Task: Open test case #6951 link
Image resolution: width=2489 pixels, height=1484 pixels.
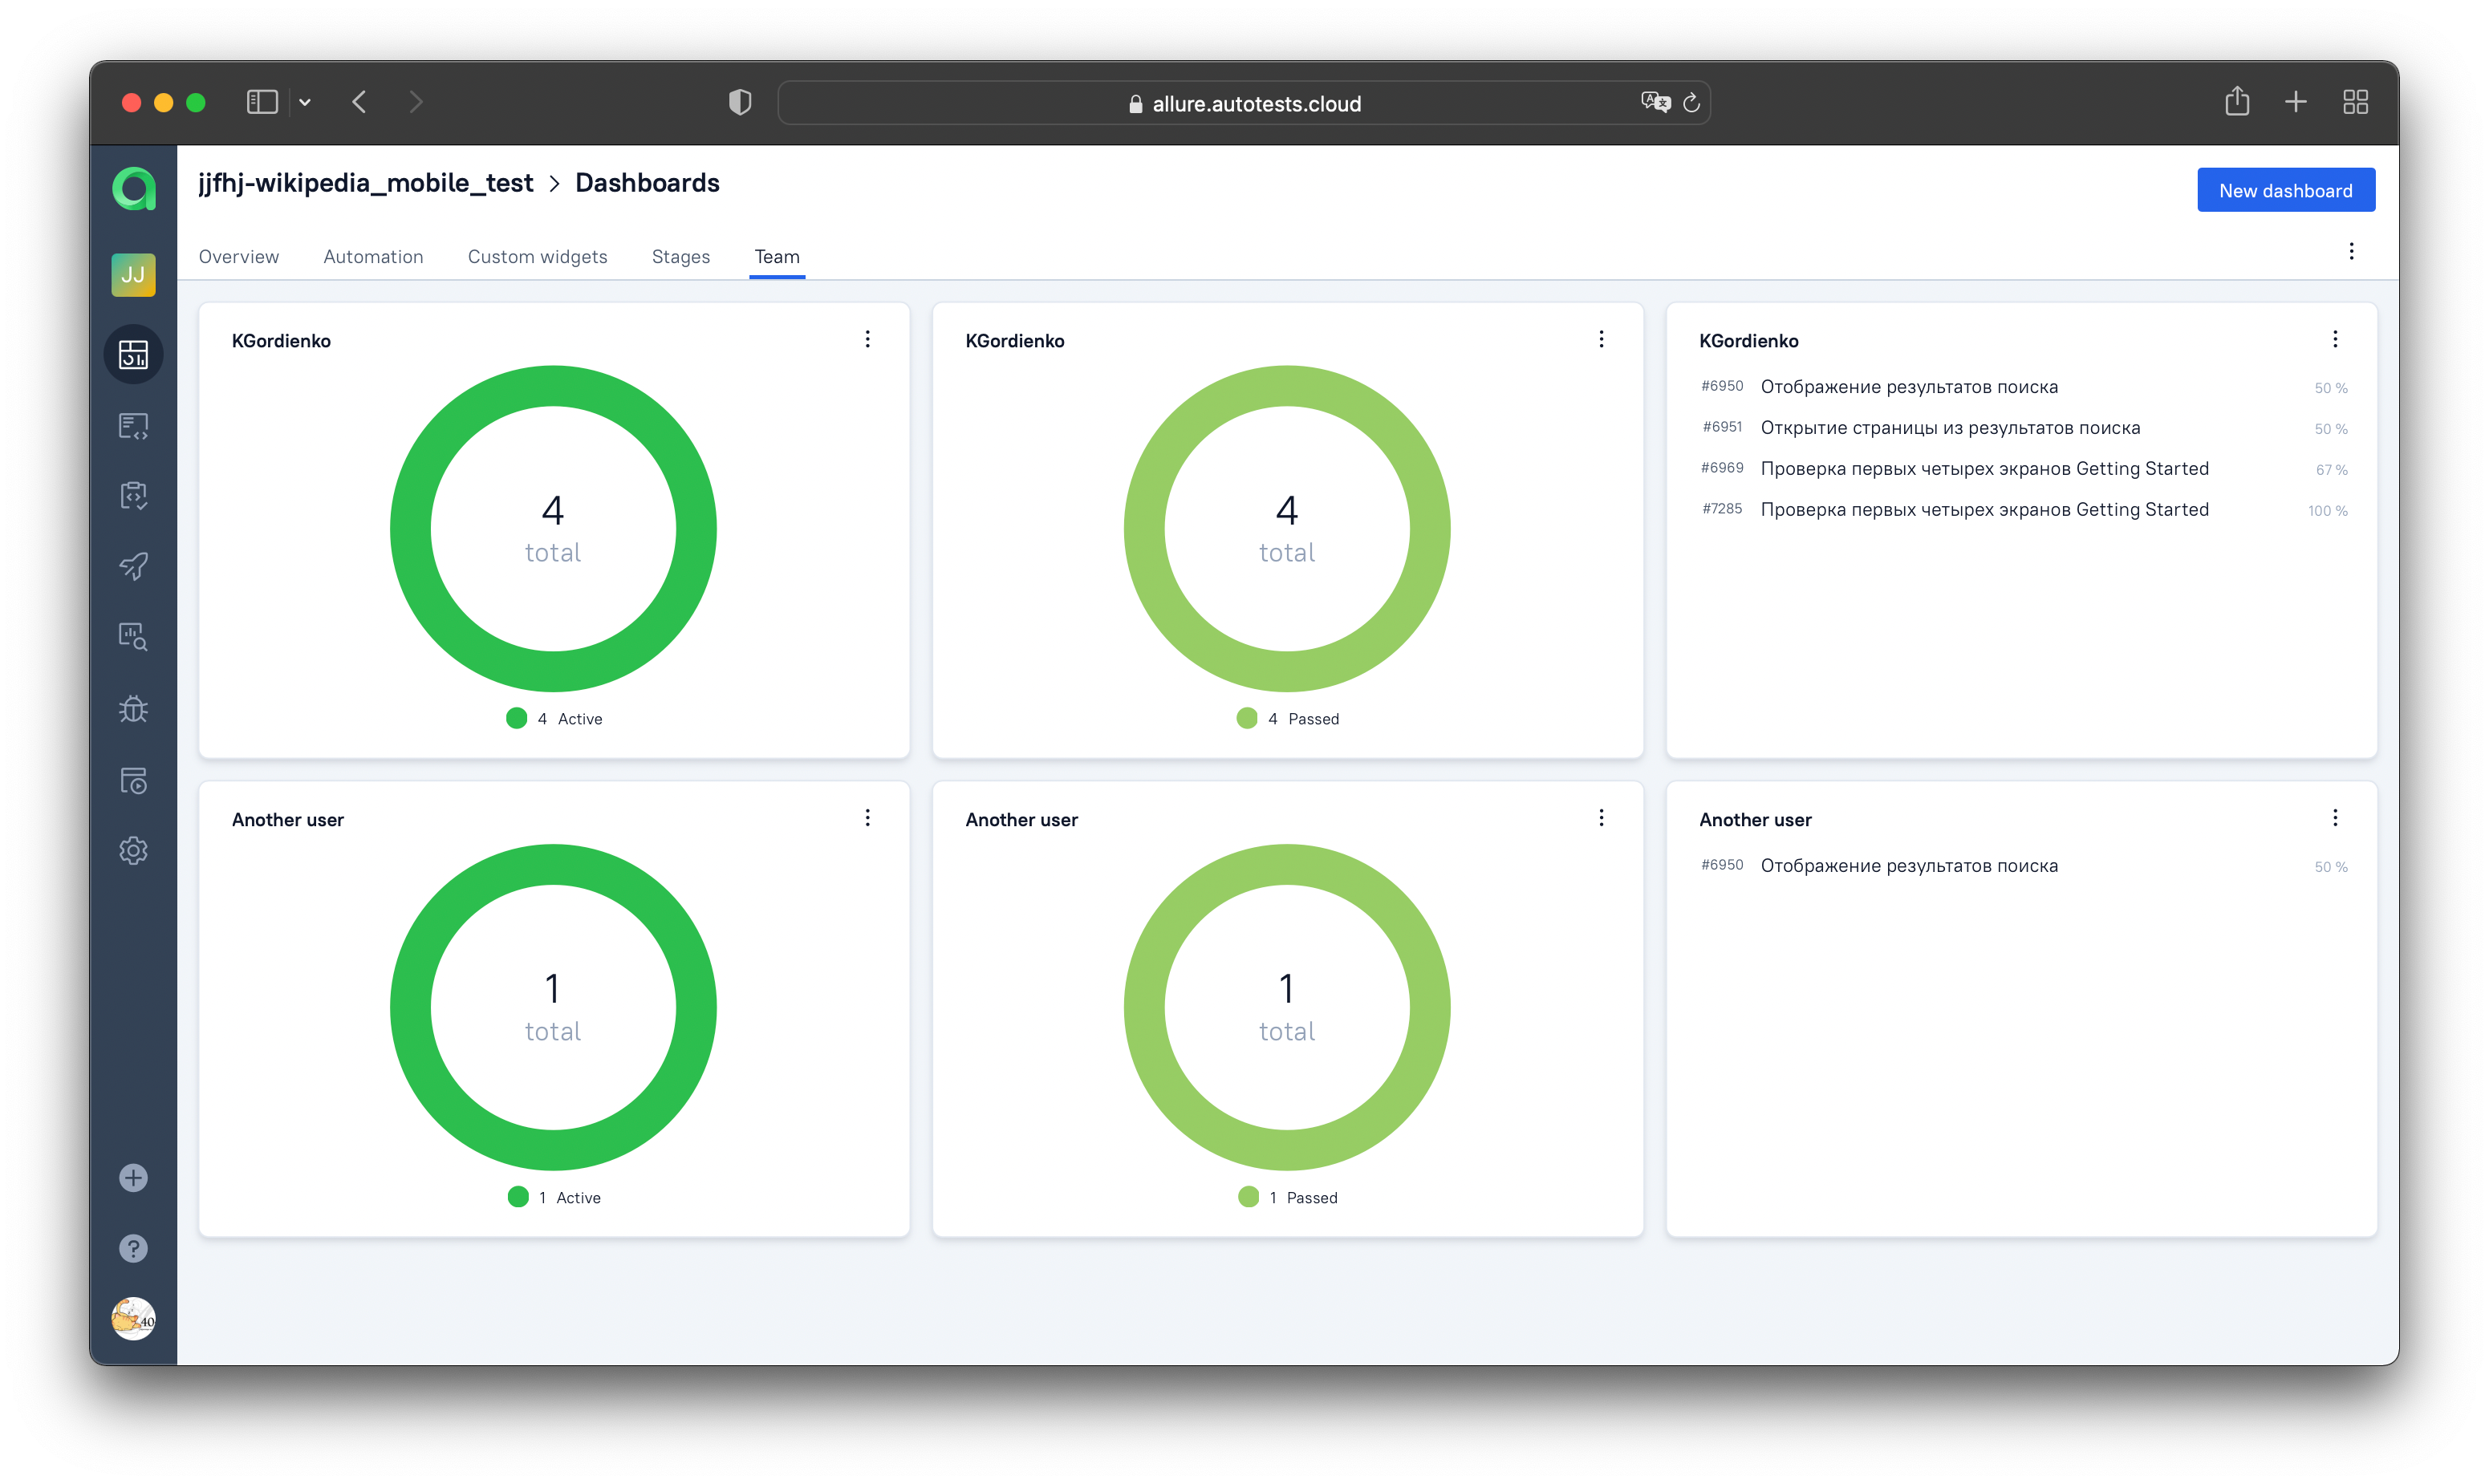Action: (1949, 428)
